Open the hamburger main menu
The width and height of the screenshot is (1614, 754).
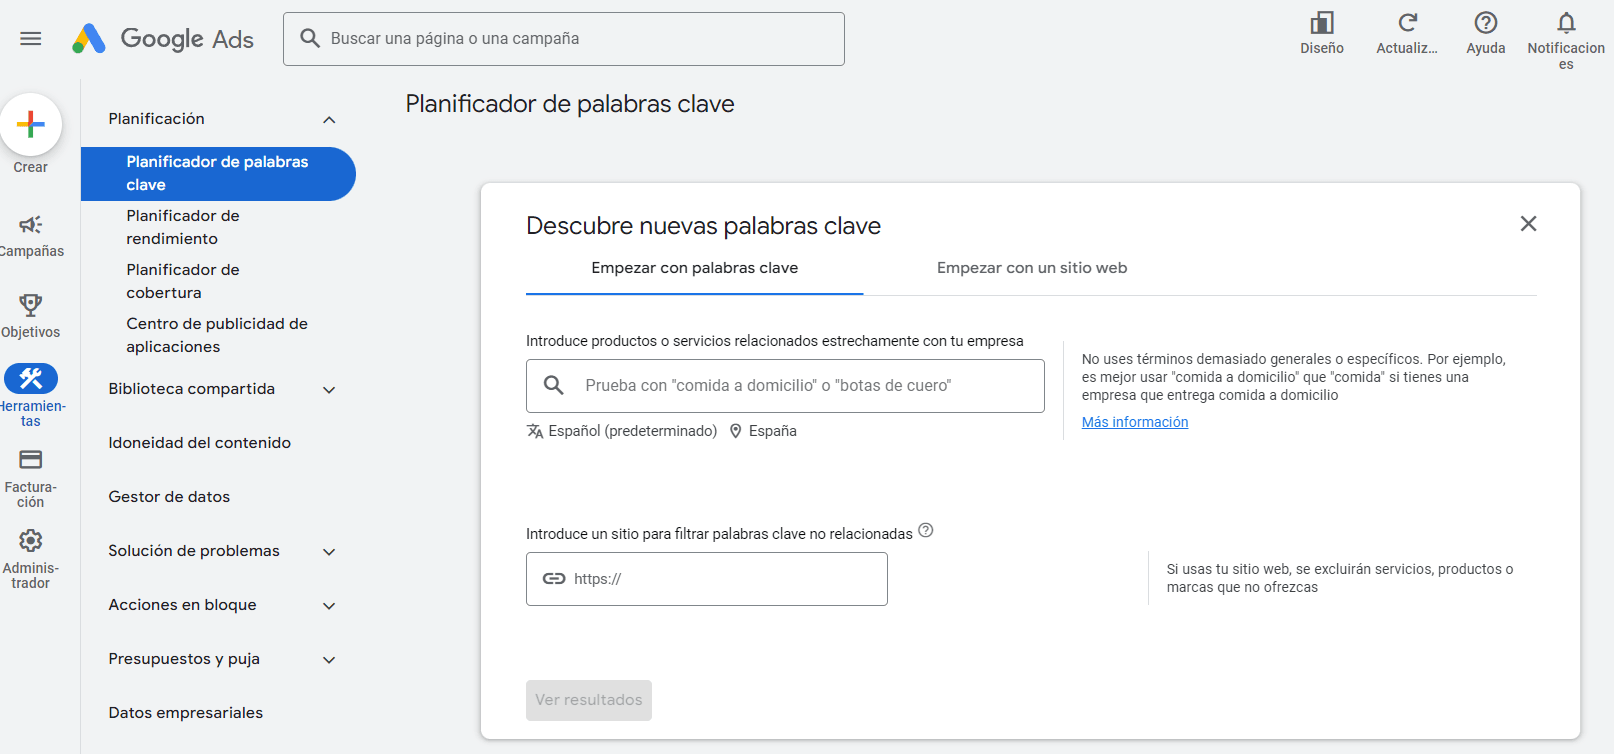click(31, 39)
